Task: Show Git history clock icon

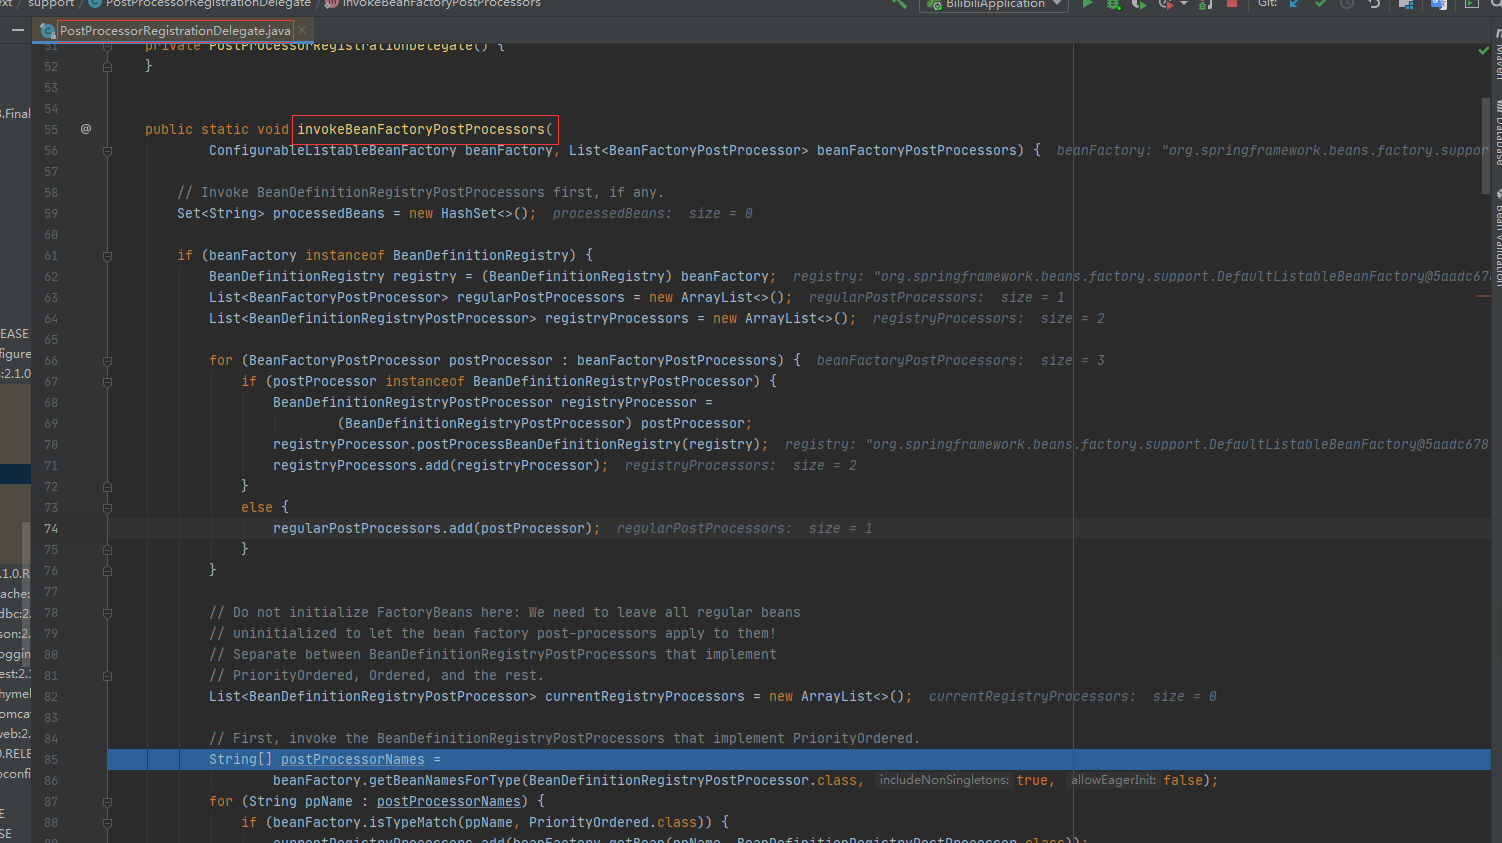Action: pyautogui.click(x=1347, y=4)
